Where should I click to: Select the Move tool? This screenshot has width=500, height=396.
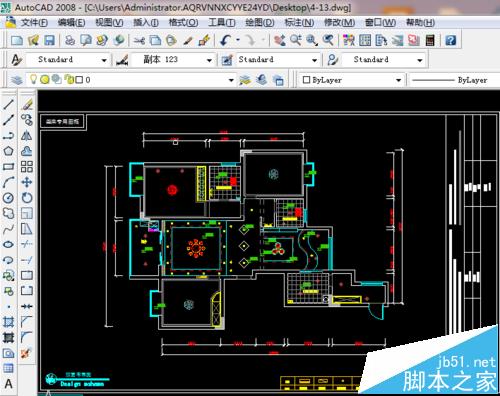(x=27, y=182)
